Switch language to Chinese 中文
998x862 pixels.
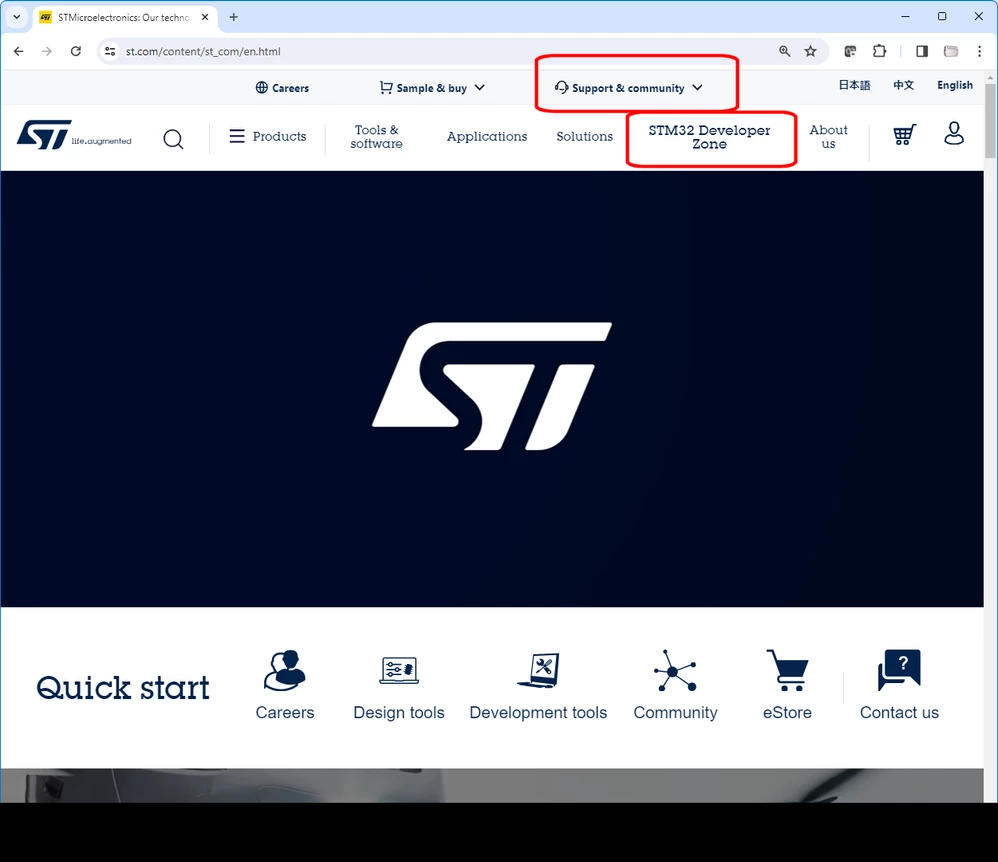point(903,85)
